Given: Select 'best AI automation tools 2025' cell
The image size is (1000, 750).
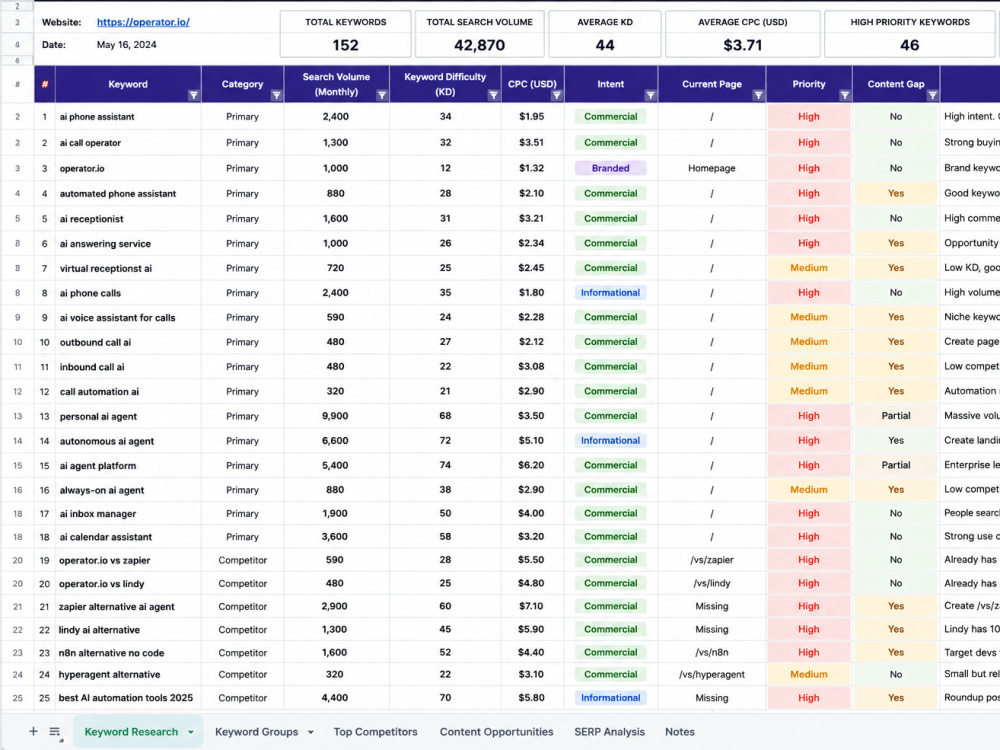Looking at the screenshot, I should [128, 698].
